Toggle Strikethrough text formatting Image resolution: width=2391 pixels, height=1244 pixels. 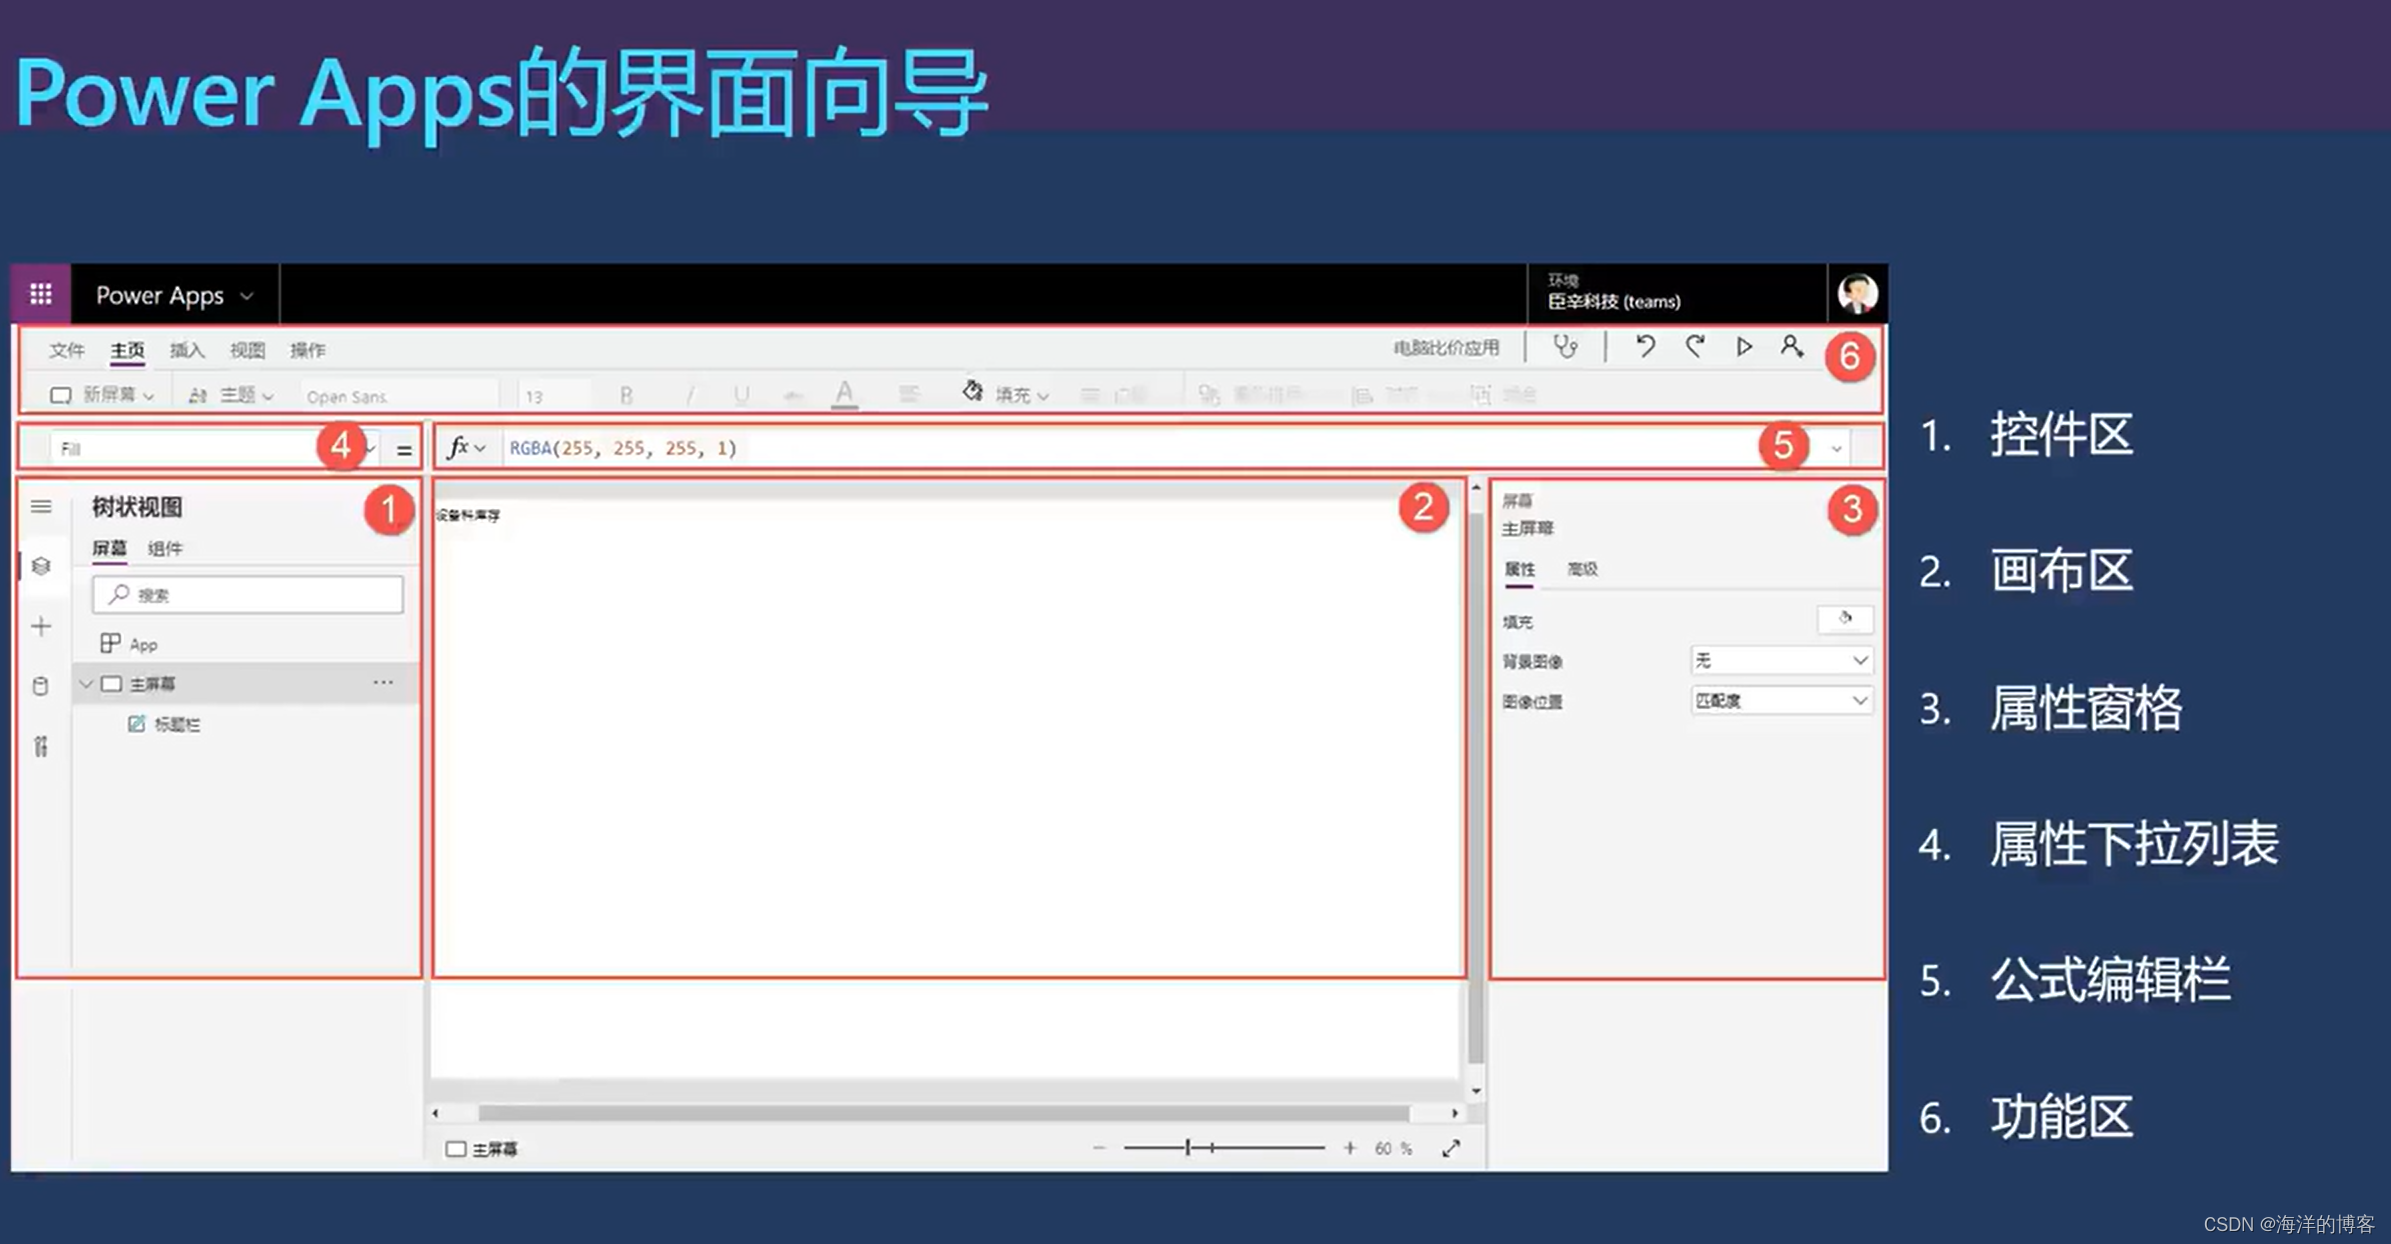(x=793, y=395)
